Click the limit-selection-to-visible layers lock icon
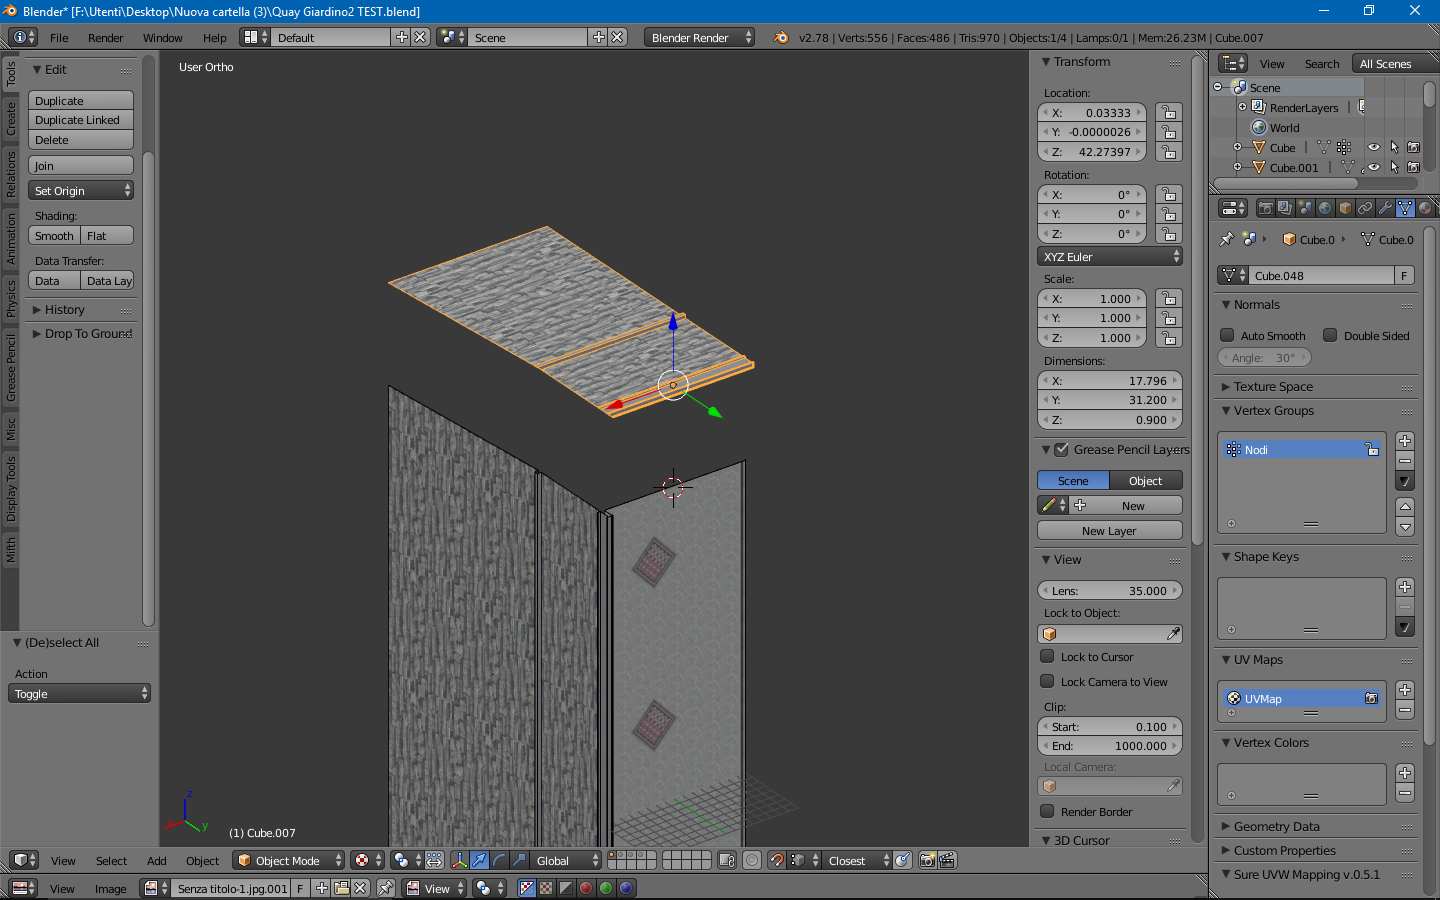 [x=727, y=861]
